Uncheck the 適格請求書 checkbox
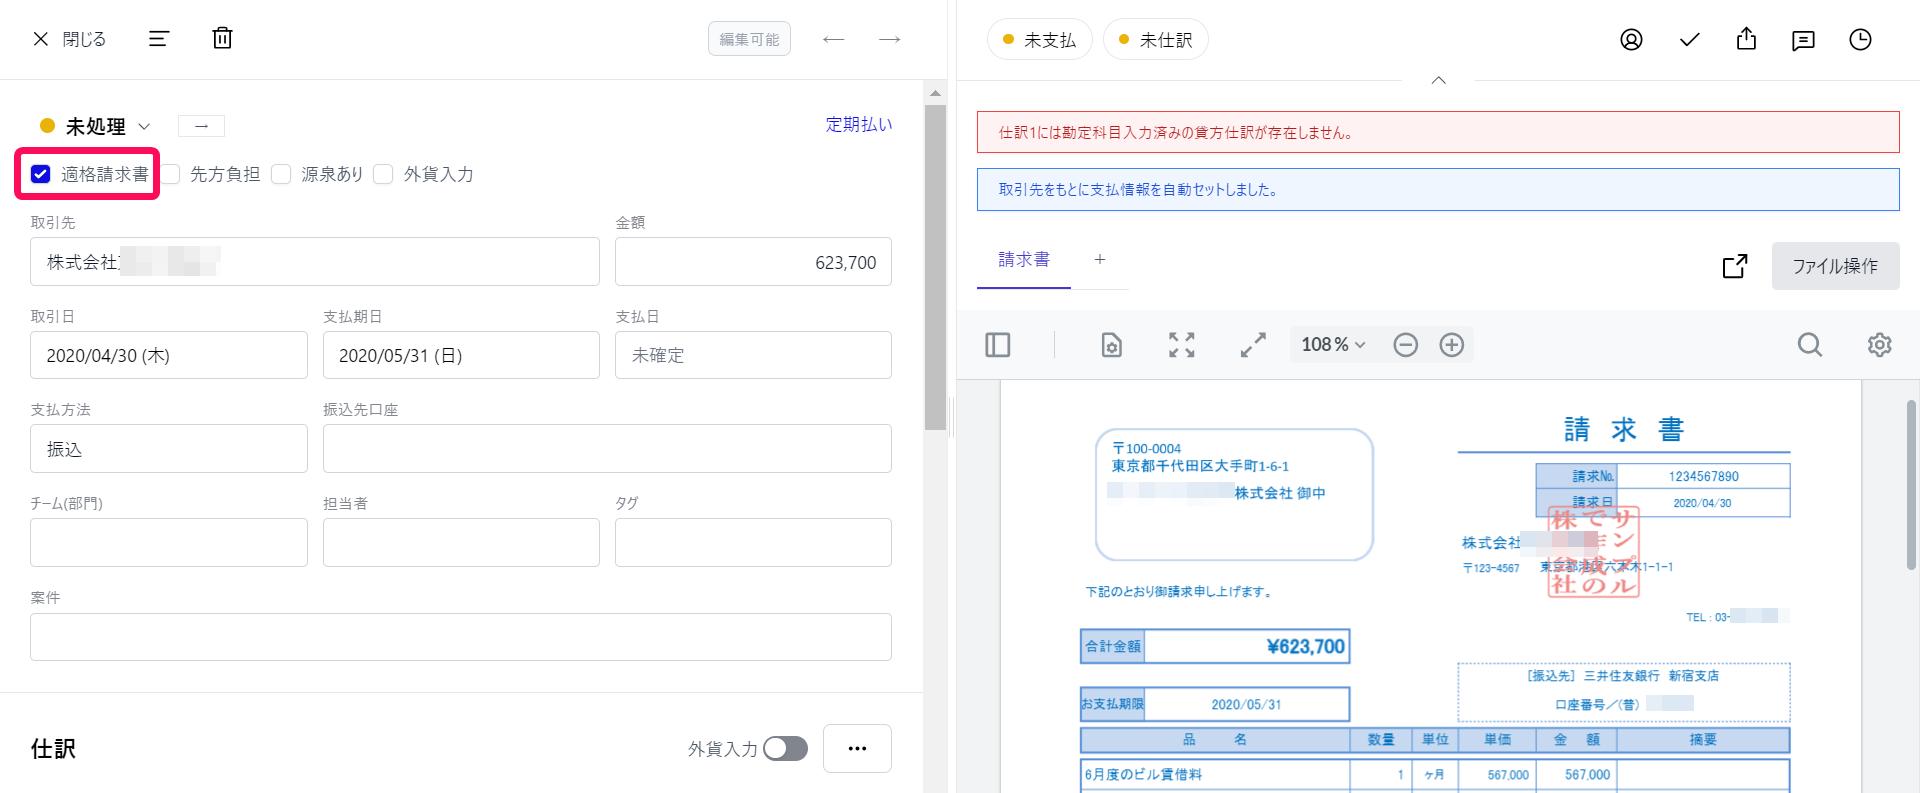Viewport: 1920px width, 793px height. coord(40,174)
